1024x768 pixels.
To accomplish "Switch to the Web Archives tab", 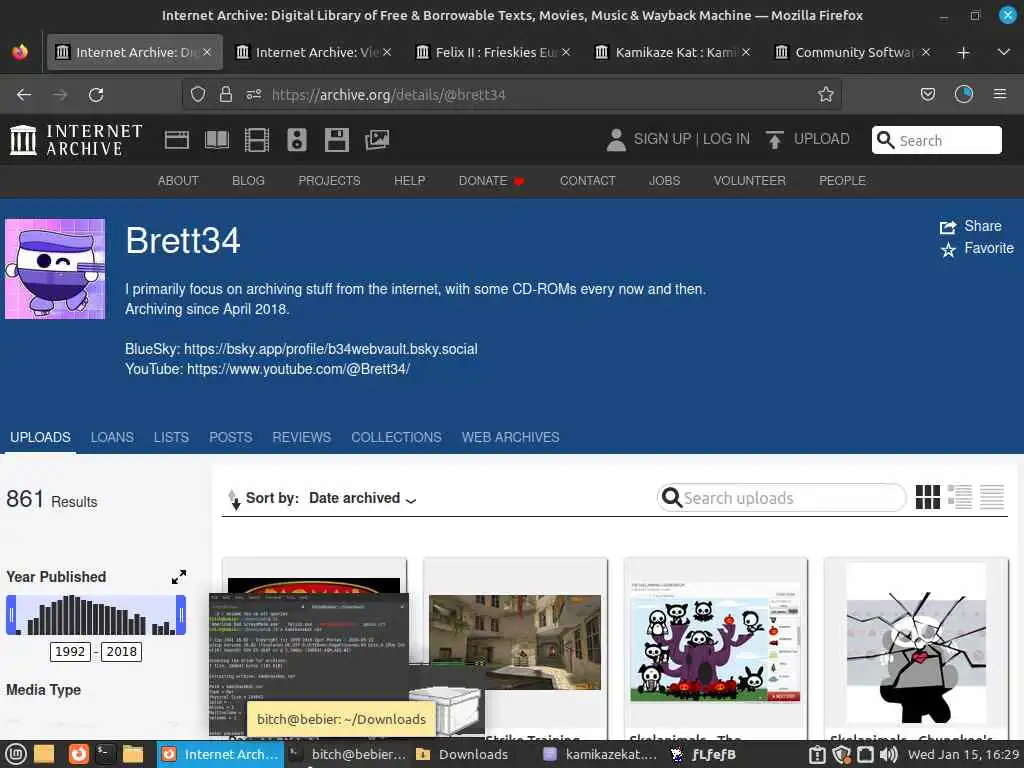I will point(511,438).
